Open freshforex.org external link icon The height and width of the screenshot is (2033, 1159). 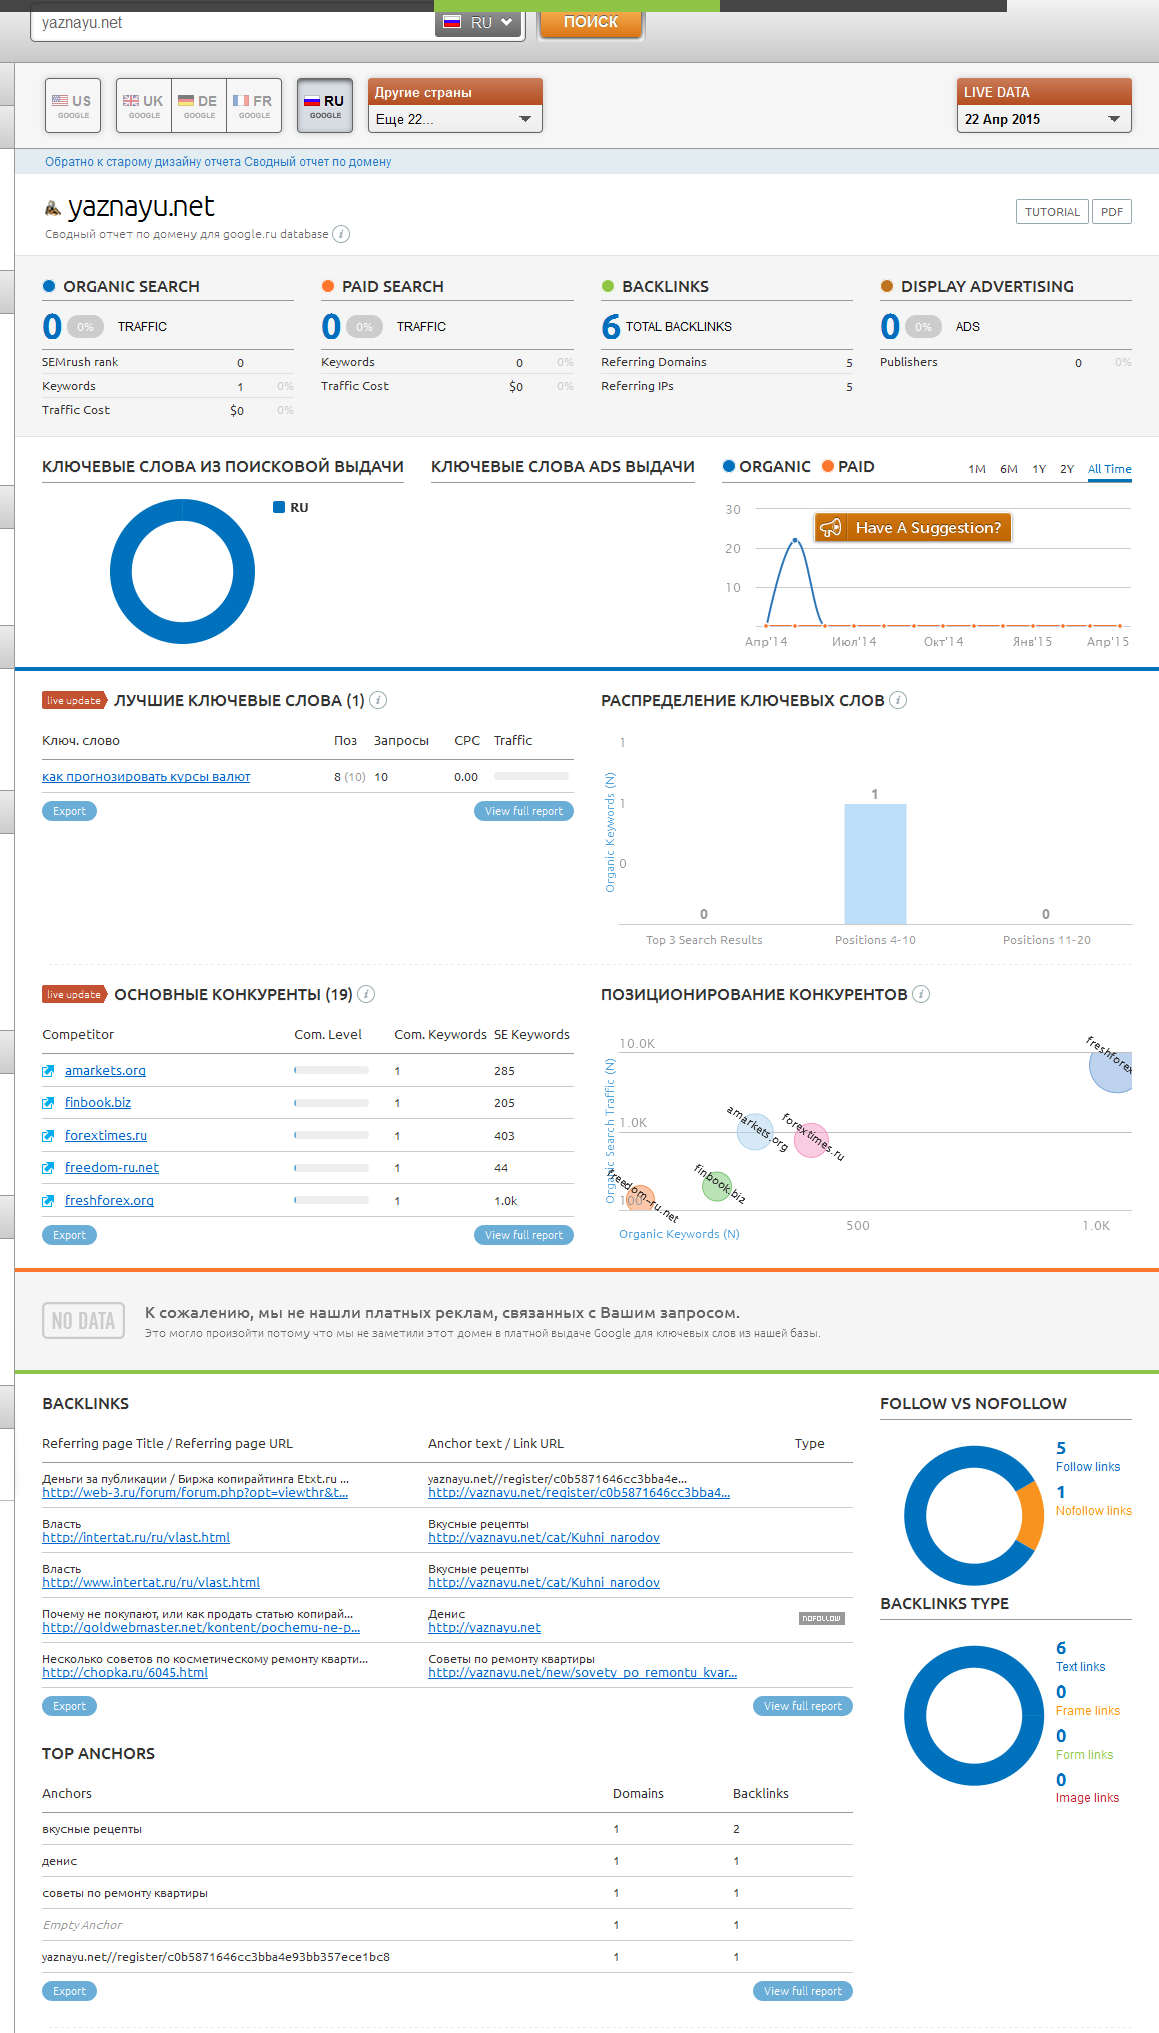48,1201
